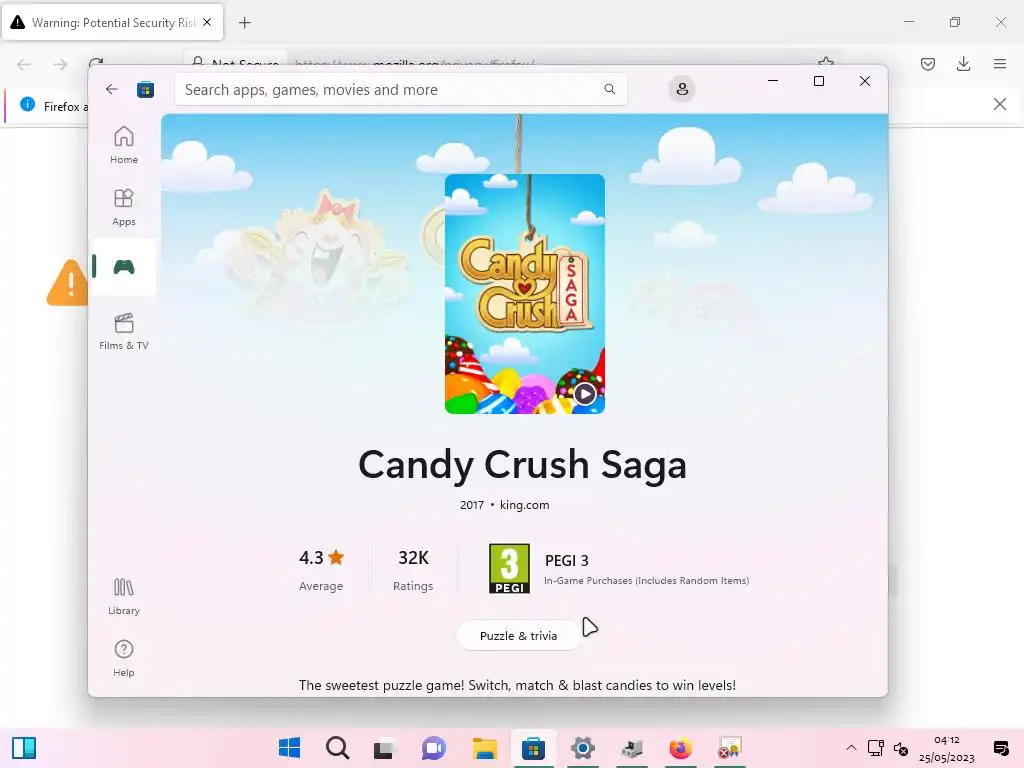Open taskbar Search magnifier
The height and width of the screenshot is (768, 1024).
click(338, 748)
